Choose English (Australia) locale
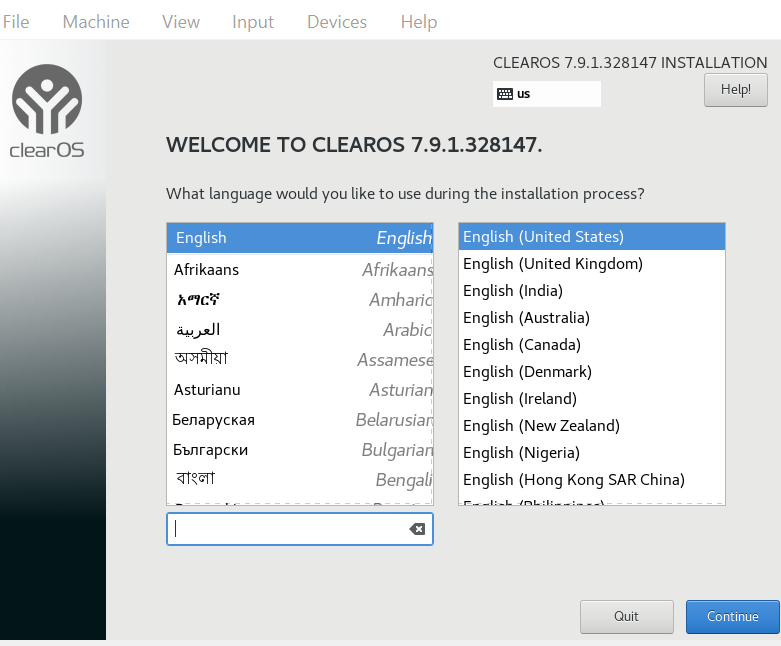The width and height of the screenshot is (781, 646). [592, 318]
